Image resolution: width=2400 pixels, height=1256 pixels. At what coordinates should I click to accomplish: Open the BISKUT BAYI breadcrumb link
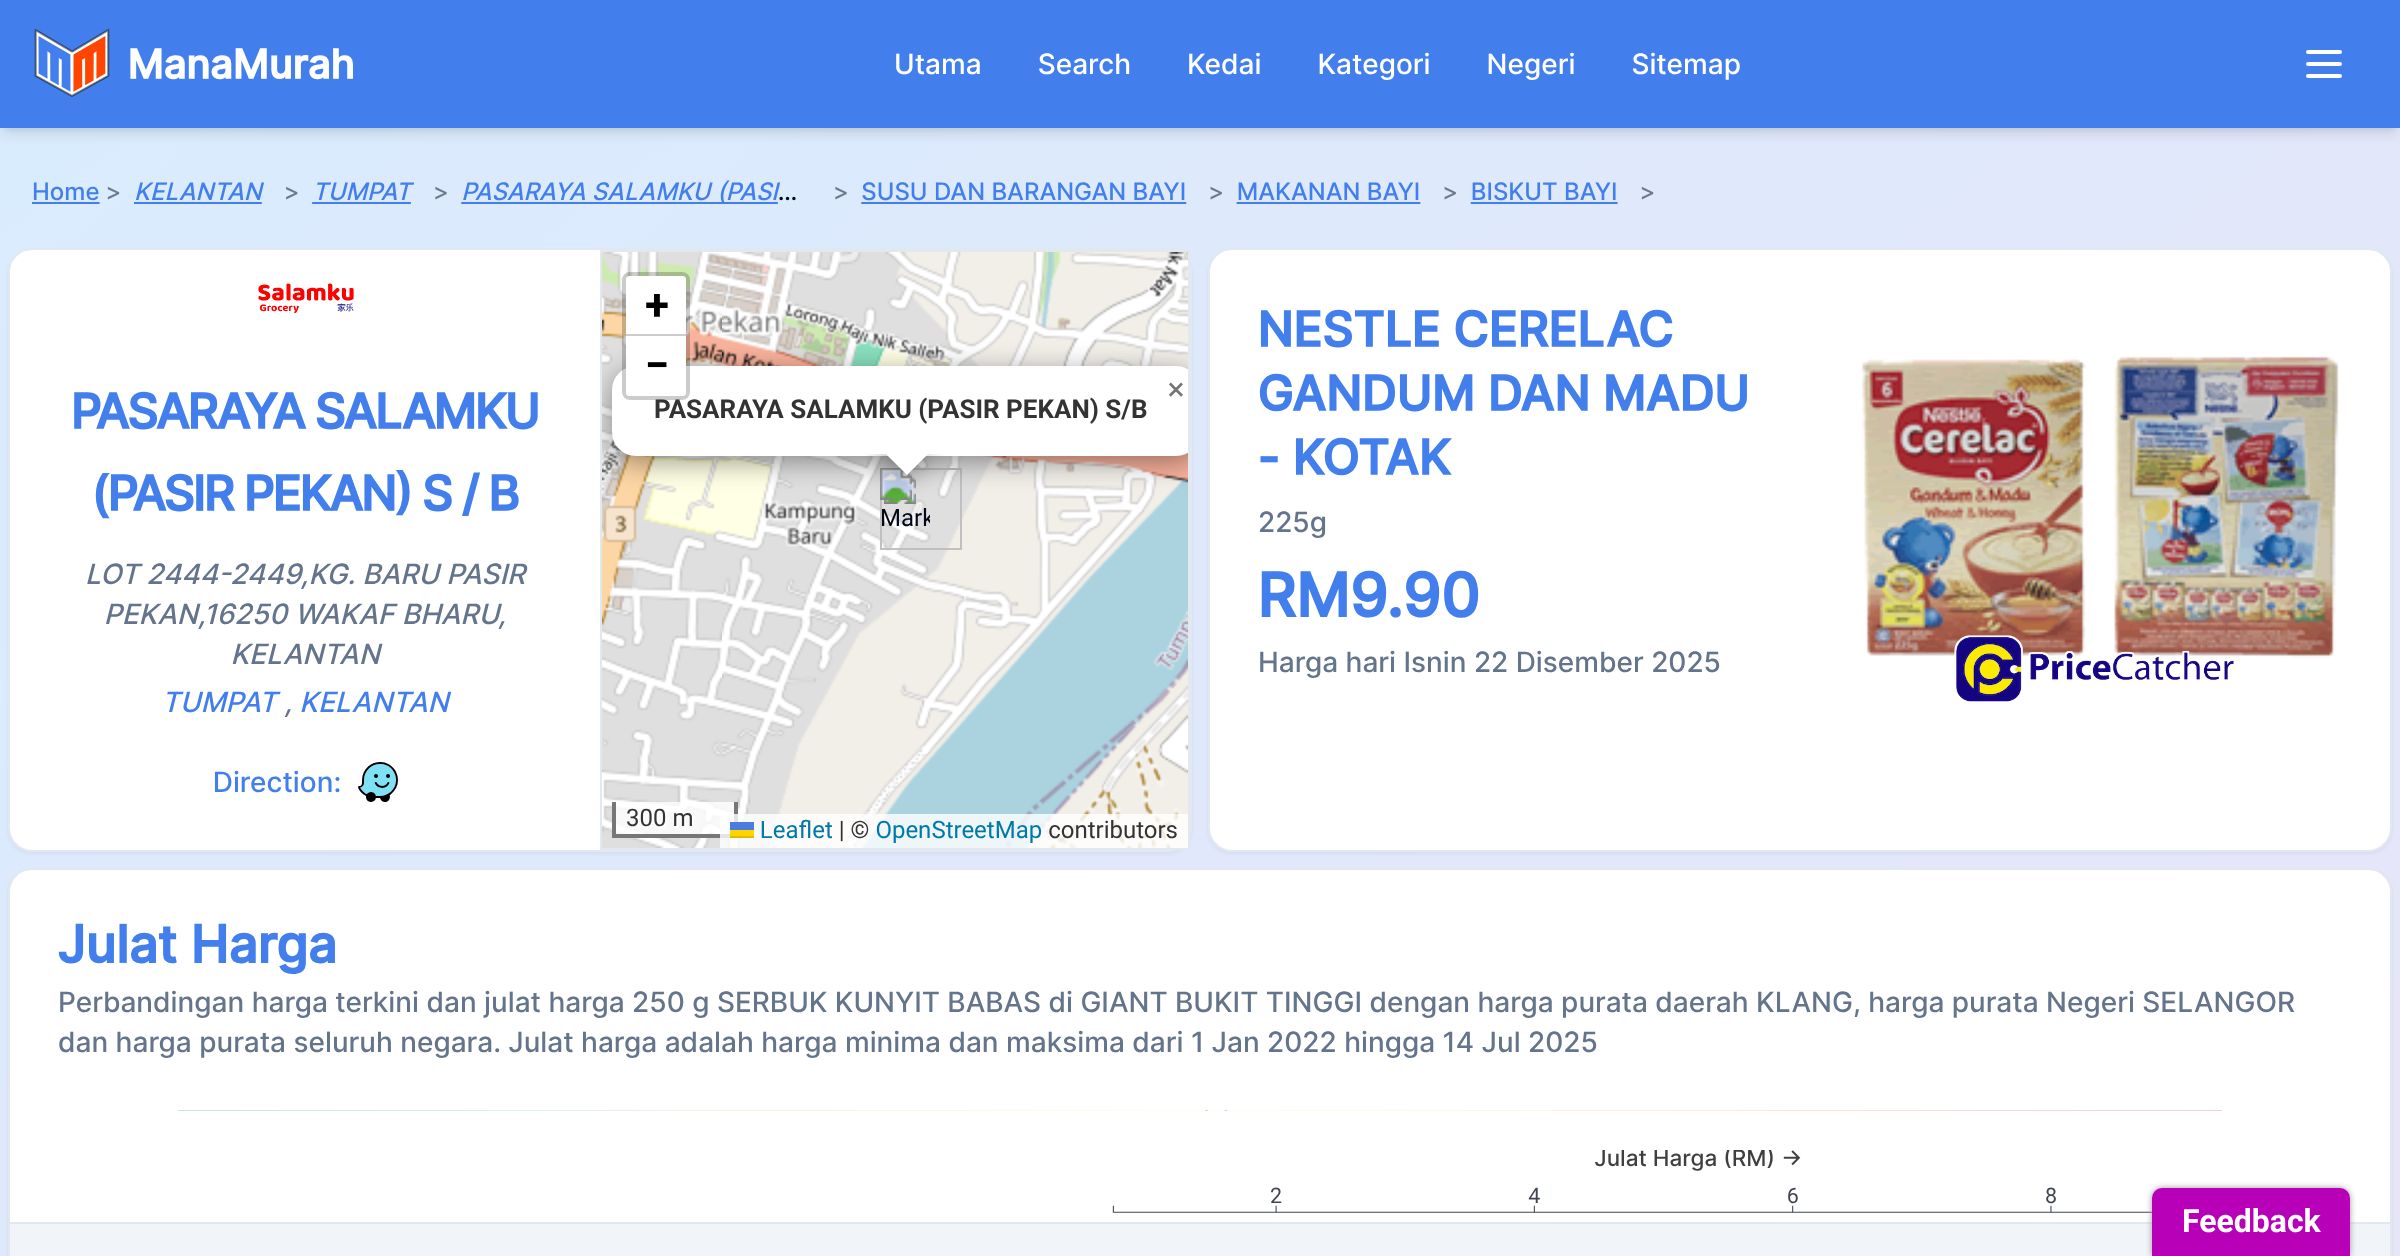[1543, 191]
